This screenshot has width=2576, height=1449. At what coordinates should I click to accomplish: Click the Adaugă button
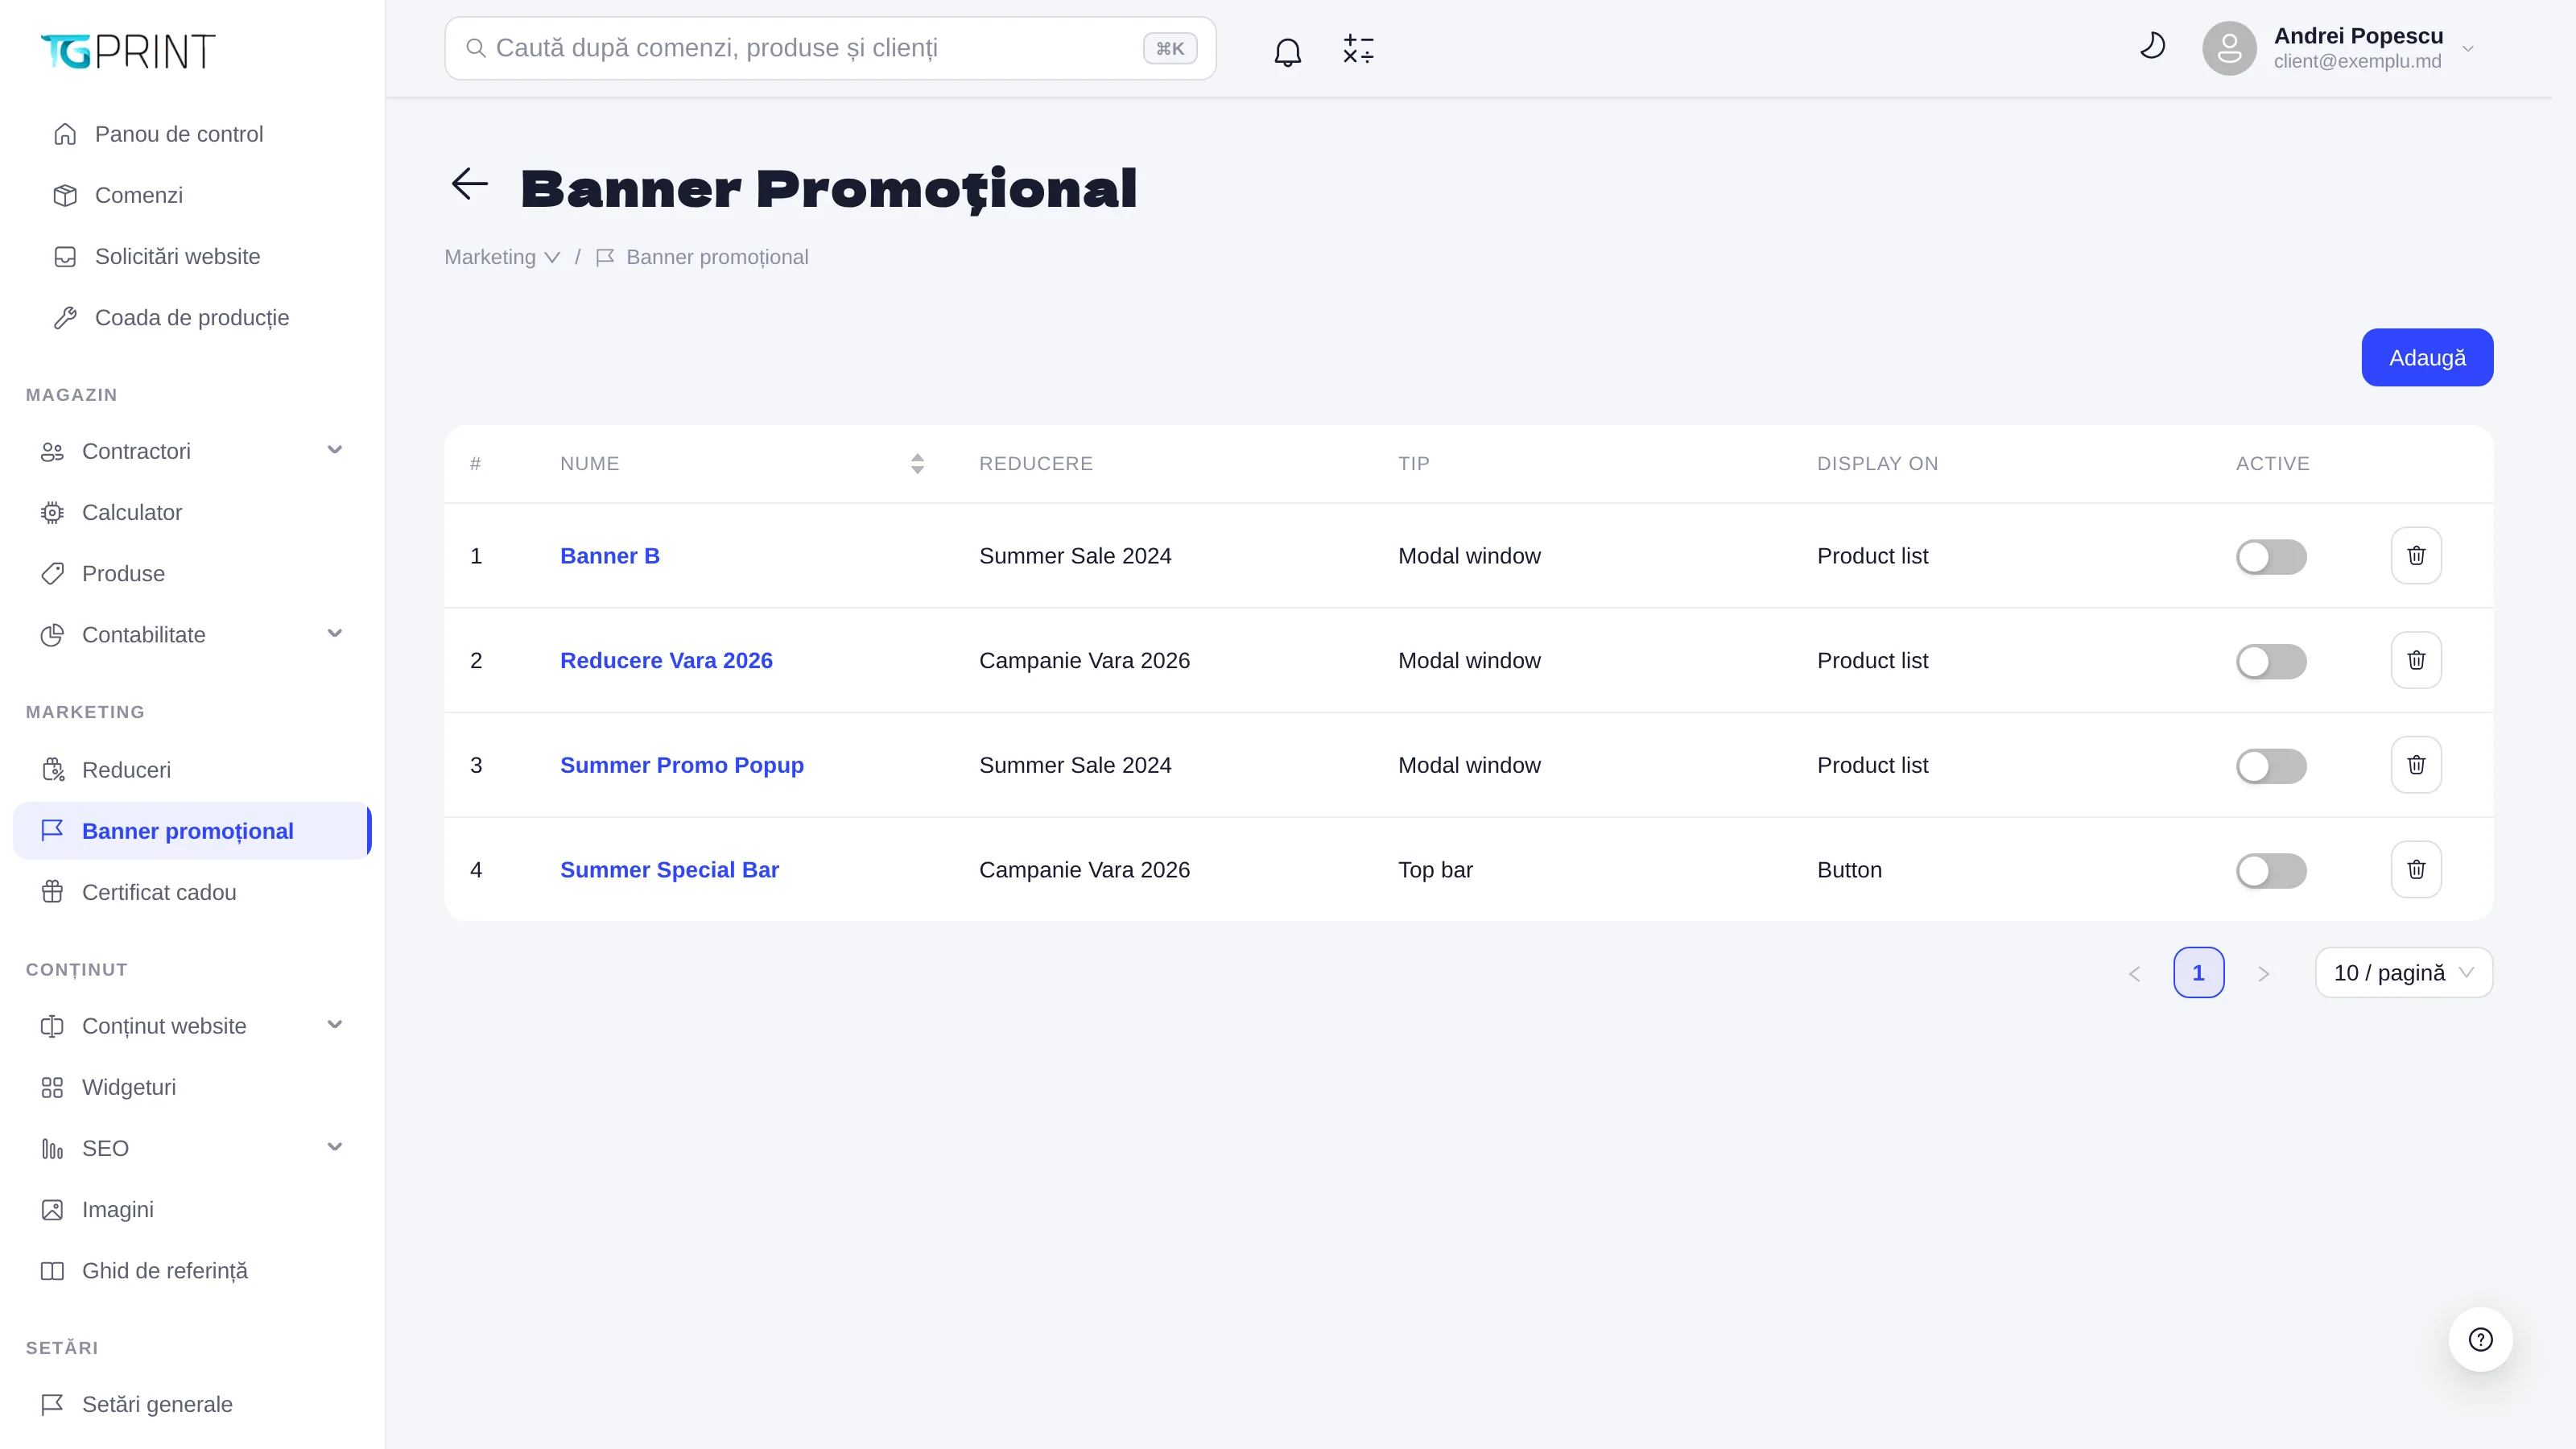pyautogui.click(x=2427, y=358)
